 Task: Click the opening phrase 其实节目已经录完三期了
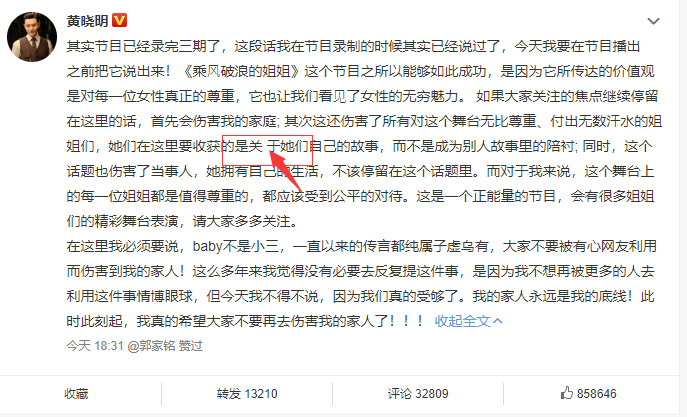[143, 46]
